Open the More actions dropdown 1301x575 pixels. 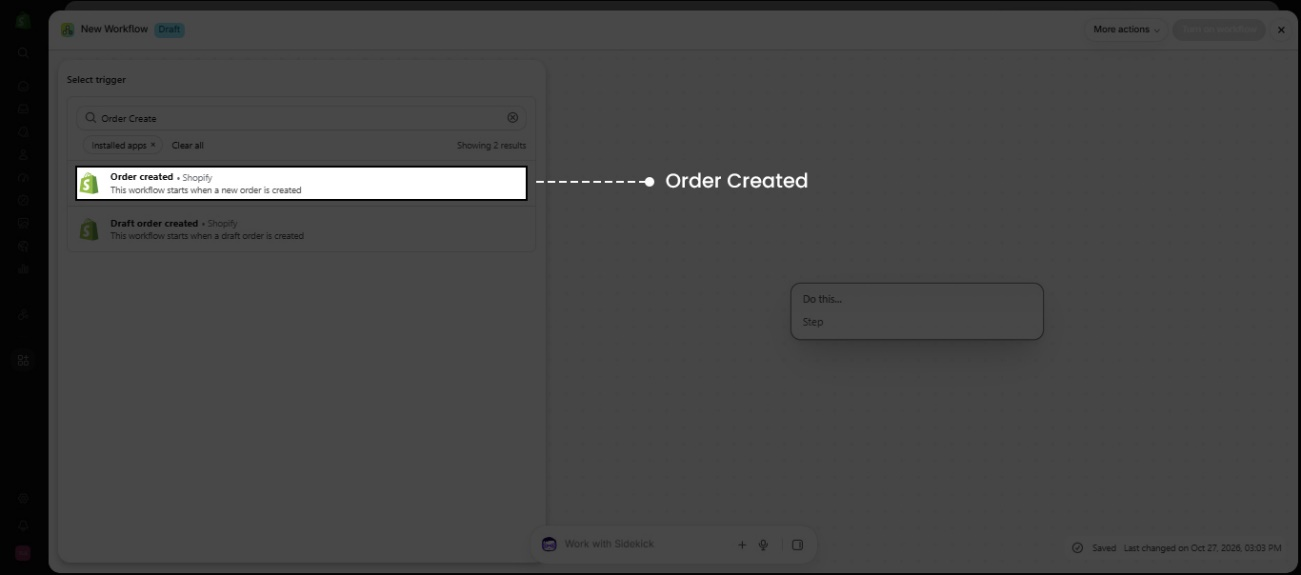click(x=1126, y=30)
